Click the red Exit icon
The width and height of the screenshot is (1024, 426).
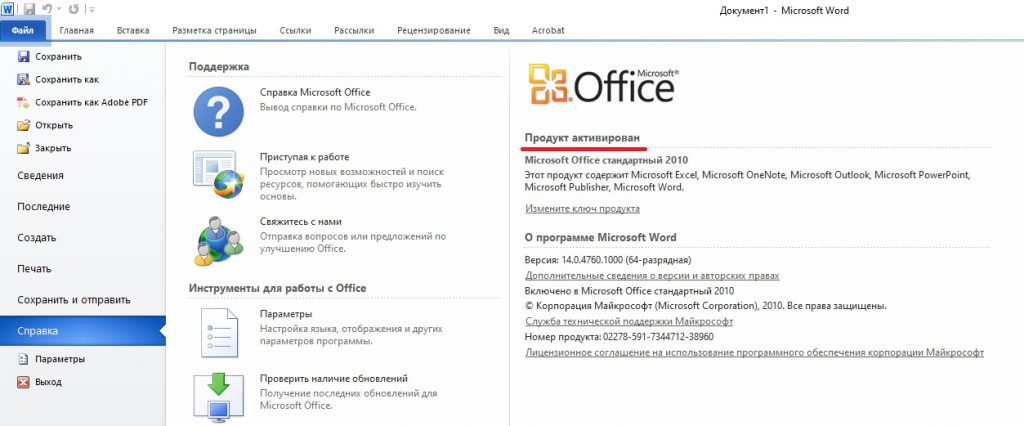pyautogui.click(x=24, y=382)
